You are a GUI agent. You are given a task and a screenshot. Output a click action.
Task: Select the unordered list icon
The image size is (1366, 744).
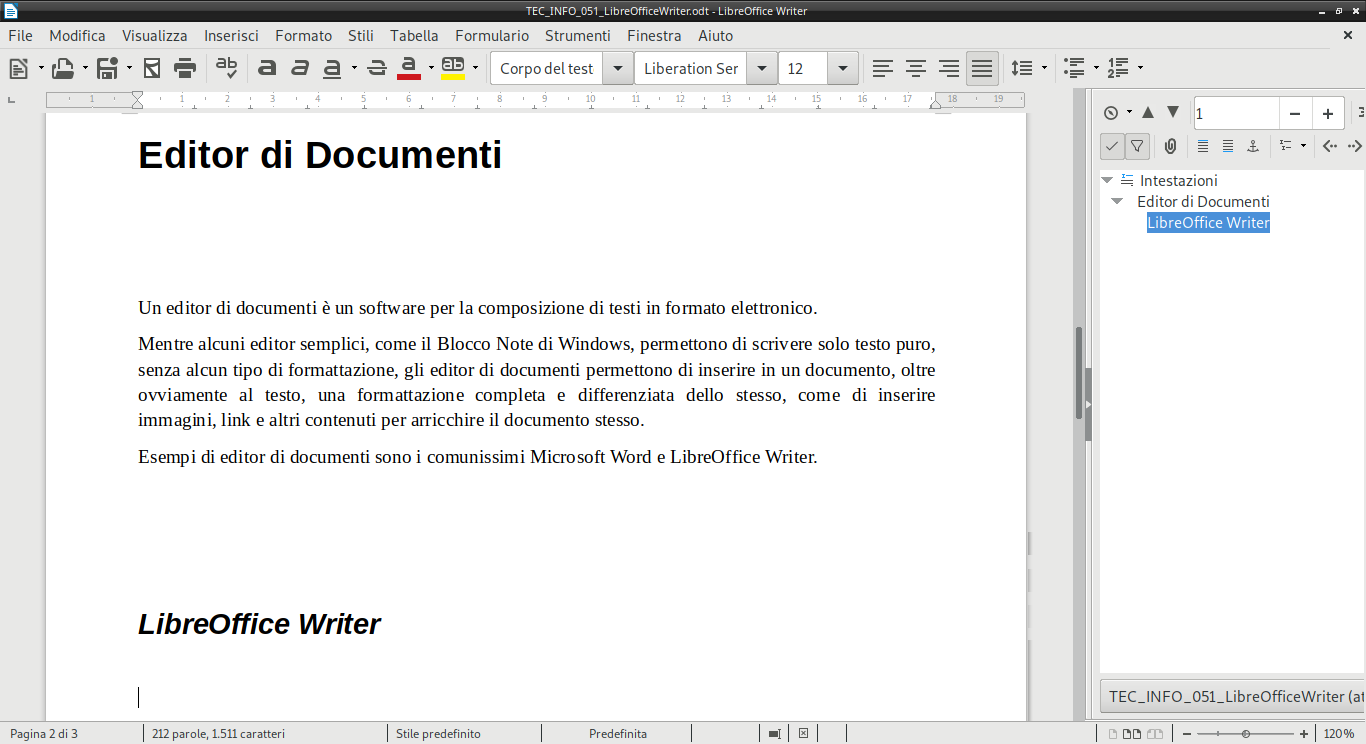click(1072, 68)
